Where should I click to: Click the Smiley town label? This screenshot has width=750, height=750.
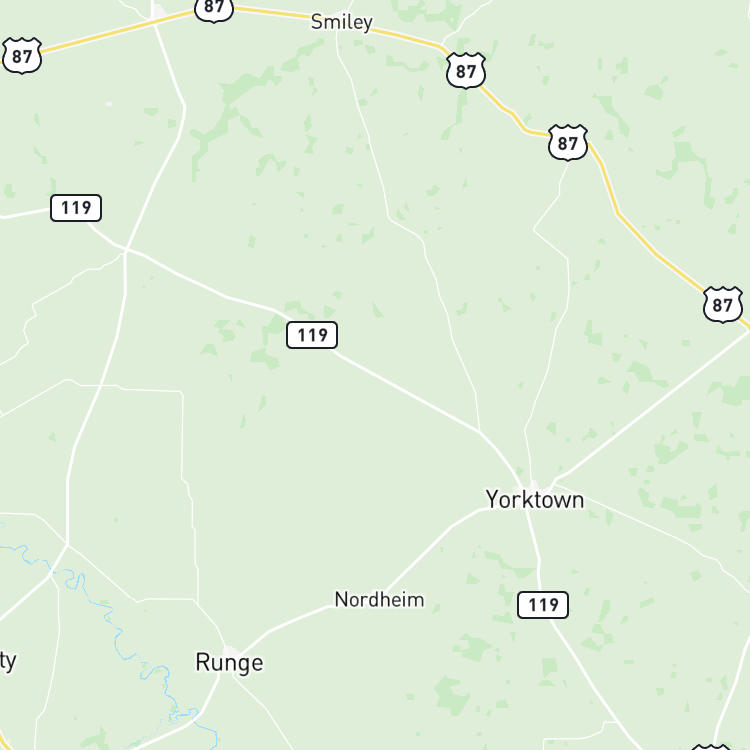342,22
